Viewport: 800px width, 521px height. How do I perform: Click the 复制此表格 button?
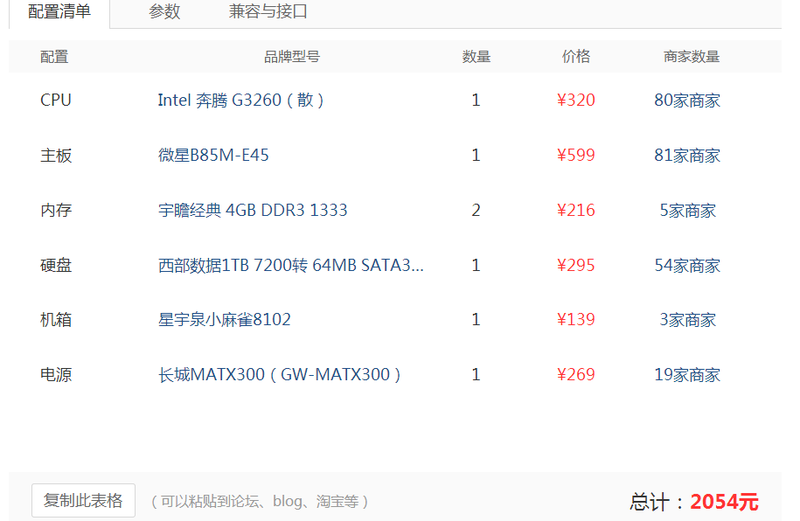83,501
